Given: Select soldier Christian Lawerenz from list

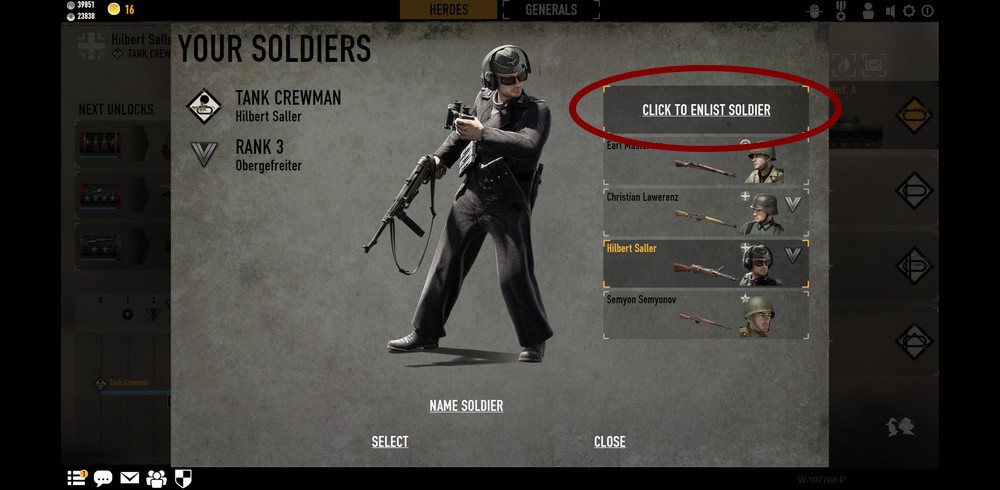Looking at the screenshot, I should tap(706, 212).
